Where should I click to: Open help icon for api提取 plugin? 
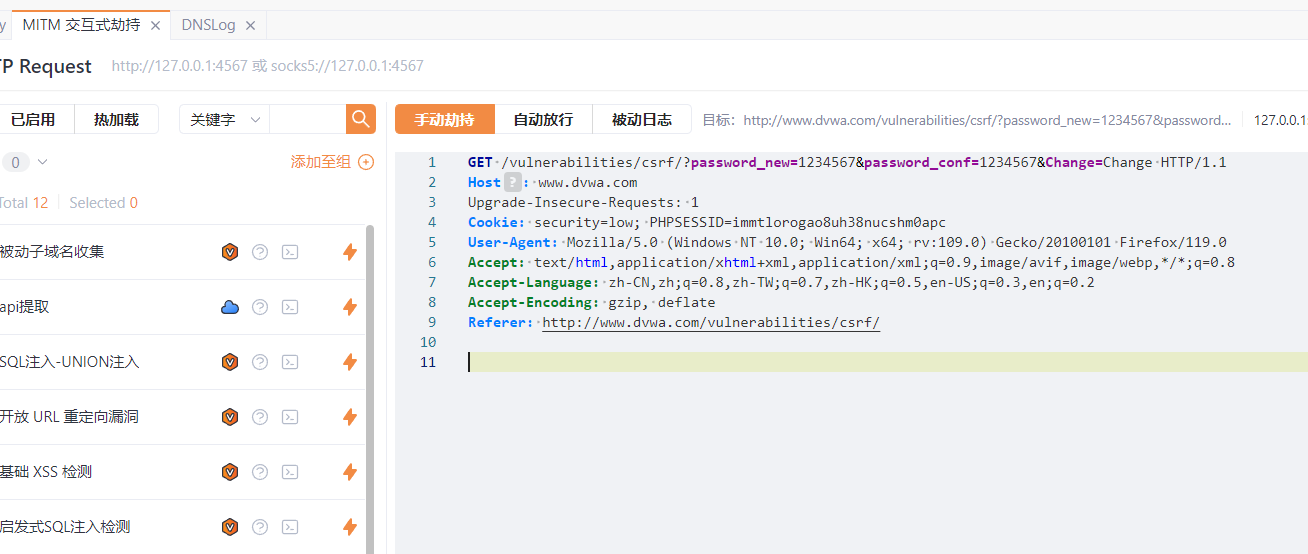(260, 307)
